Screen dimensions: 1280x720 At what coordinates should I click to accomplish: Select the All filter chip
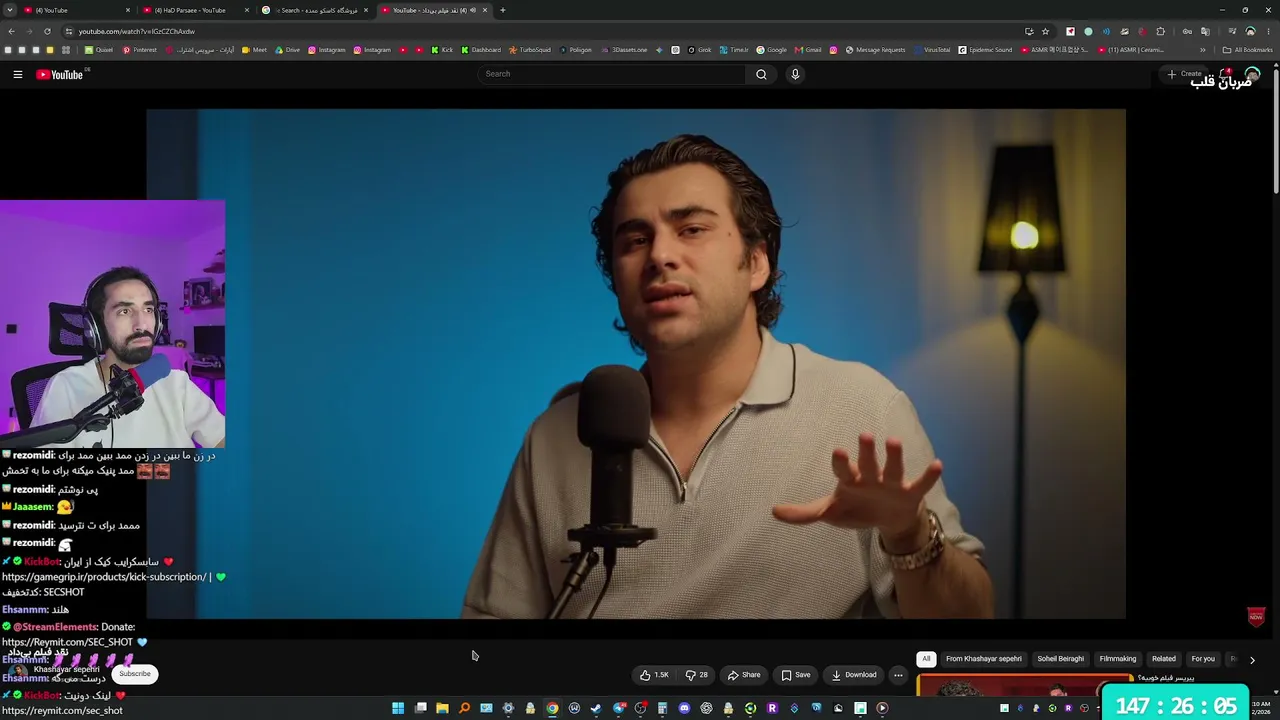point(926,659)
